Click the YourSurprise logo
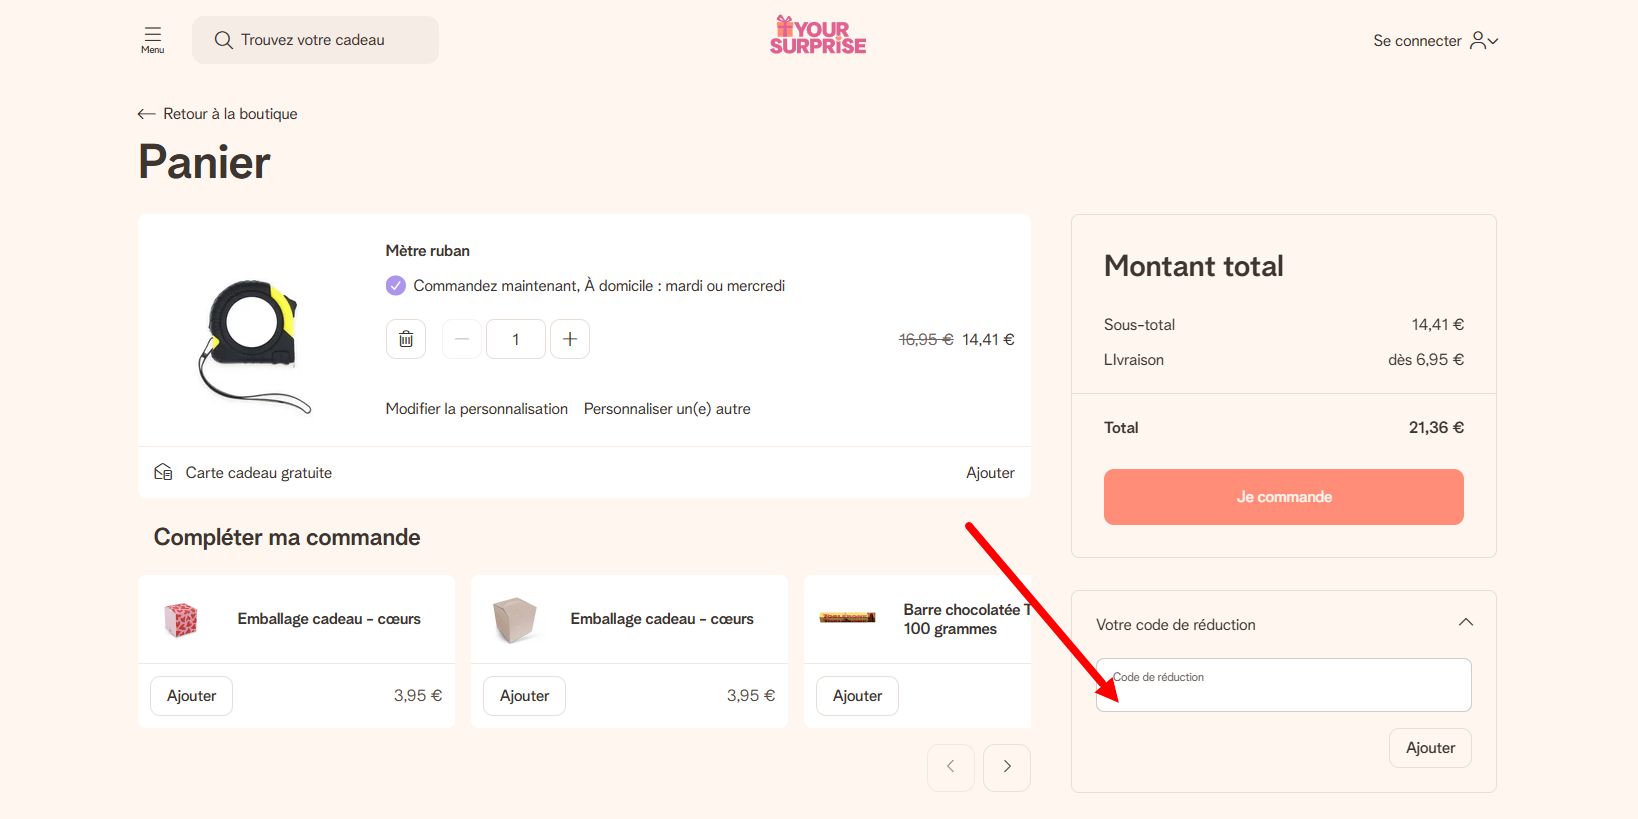 click(818, 35)
